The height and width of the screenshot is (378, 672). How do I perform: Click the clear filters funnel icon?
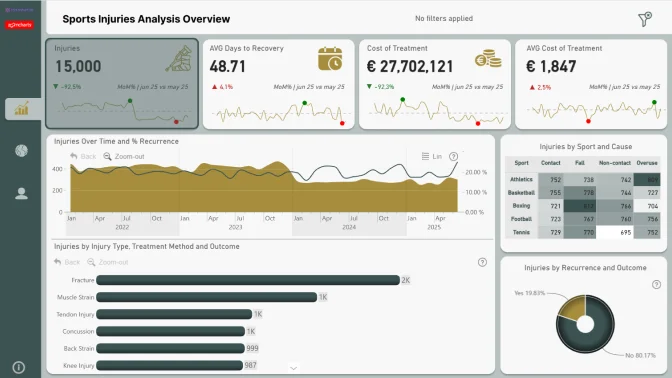point(645,19)
